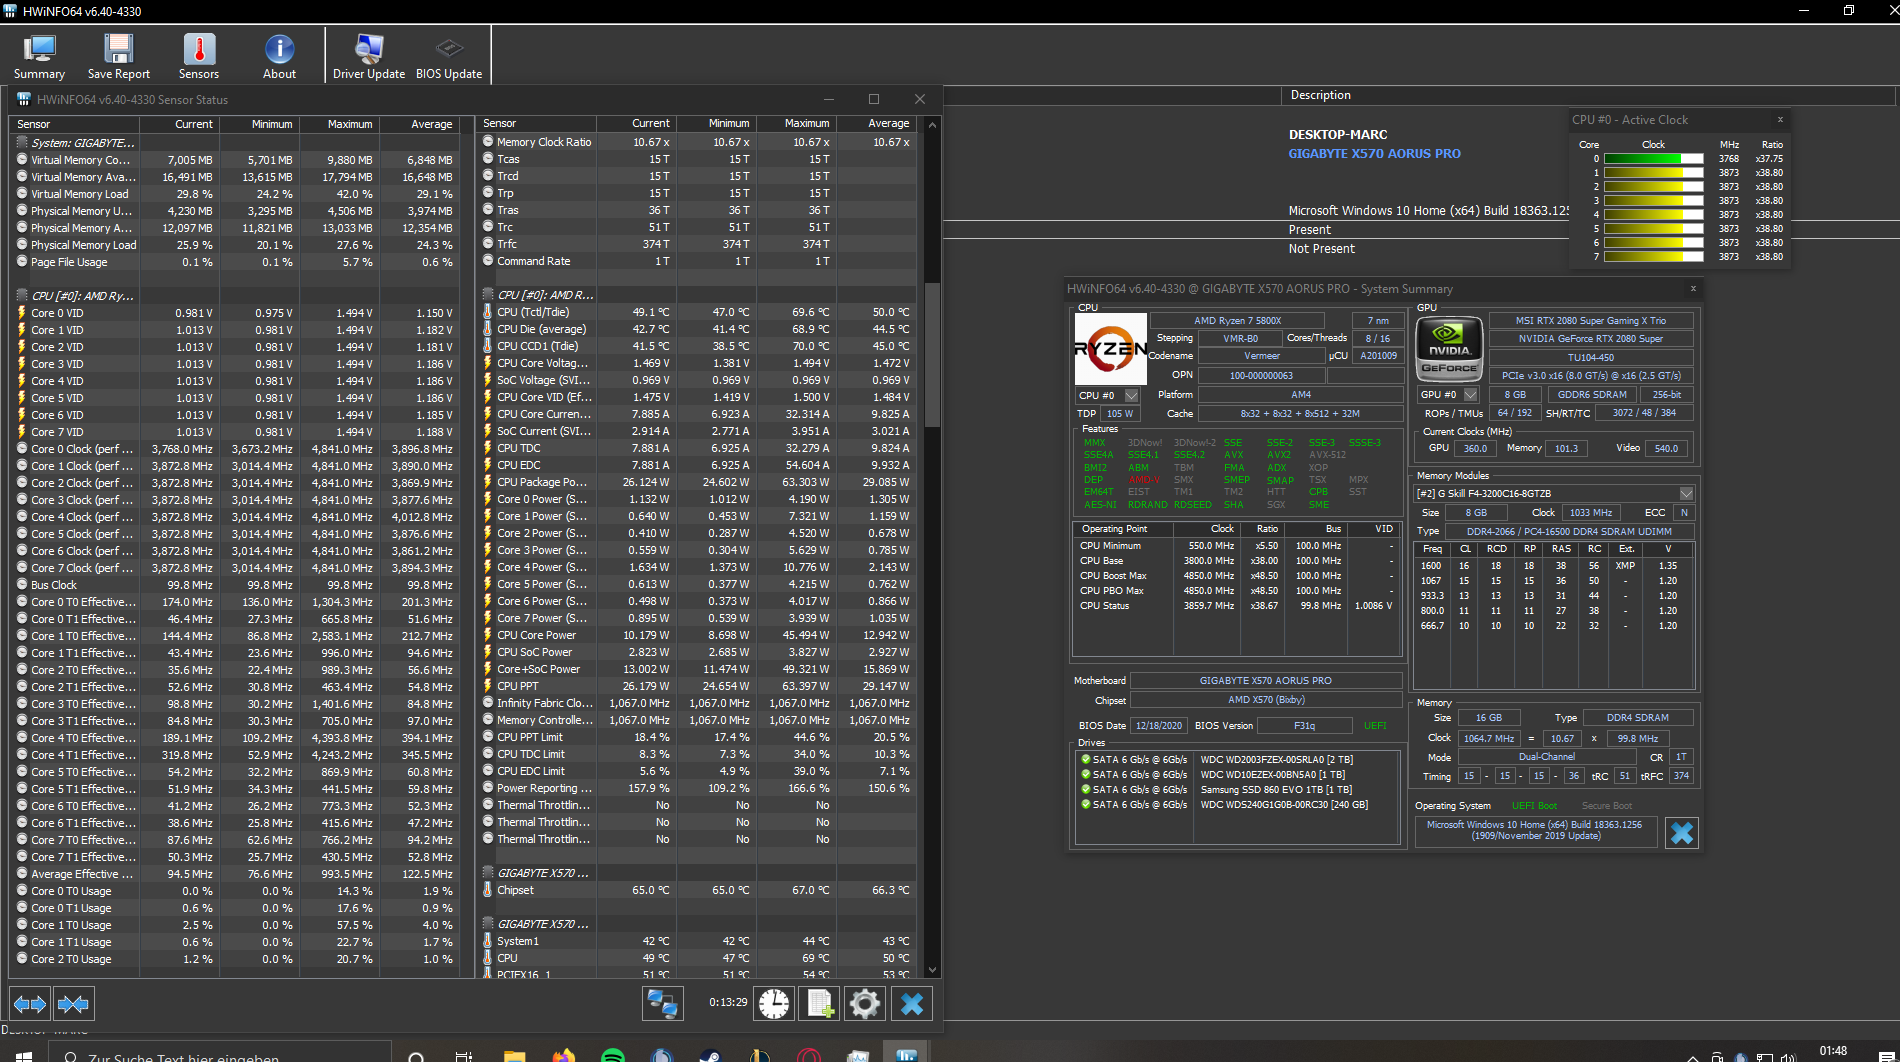Screen dimensions: 1900x1062
Task: Launch Driver Update from the toolbar
Action: 369,57
